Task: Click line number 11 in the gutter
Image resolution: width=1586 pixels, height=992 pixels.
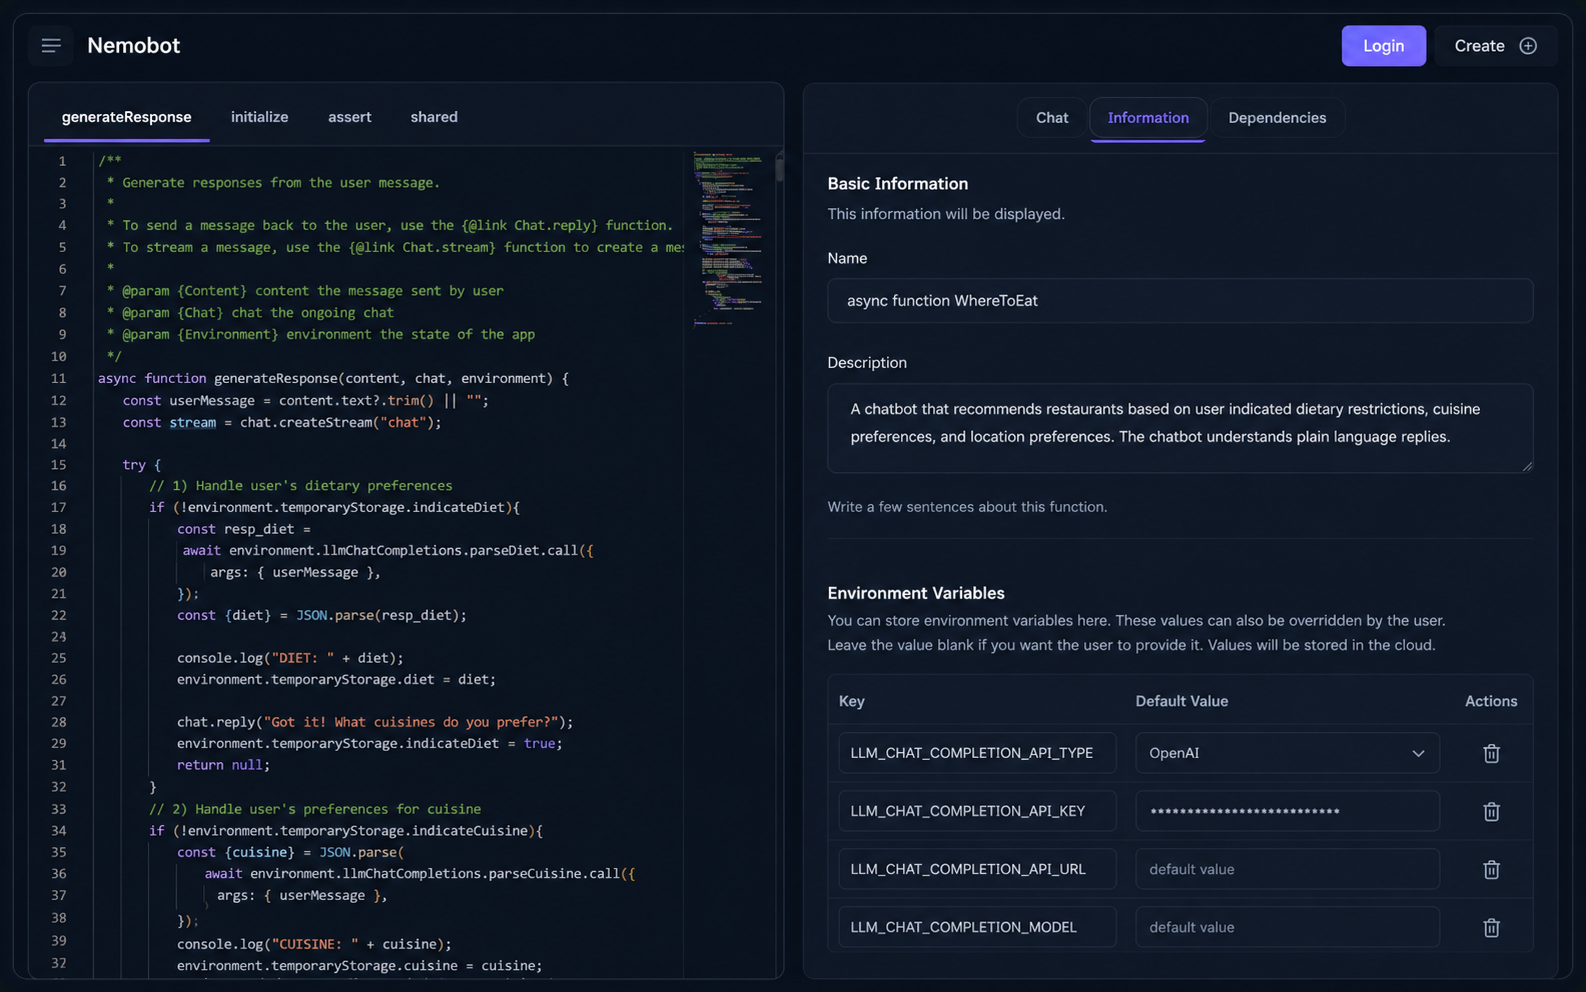Action: click(59, 378)
